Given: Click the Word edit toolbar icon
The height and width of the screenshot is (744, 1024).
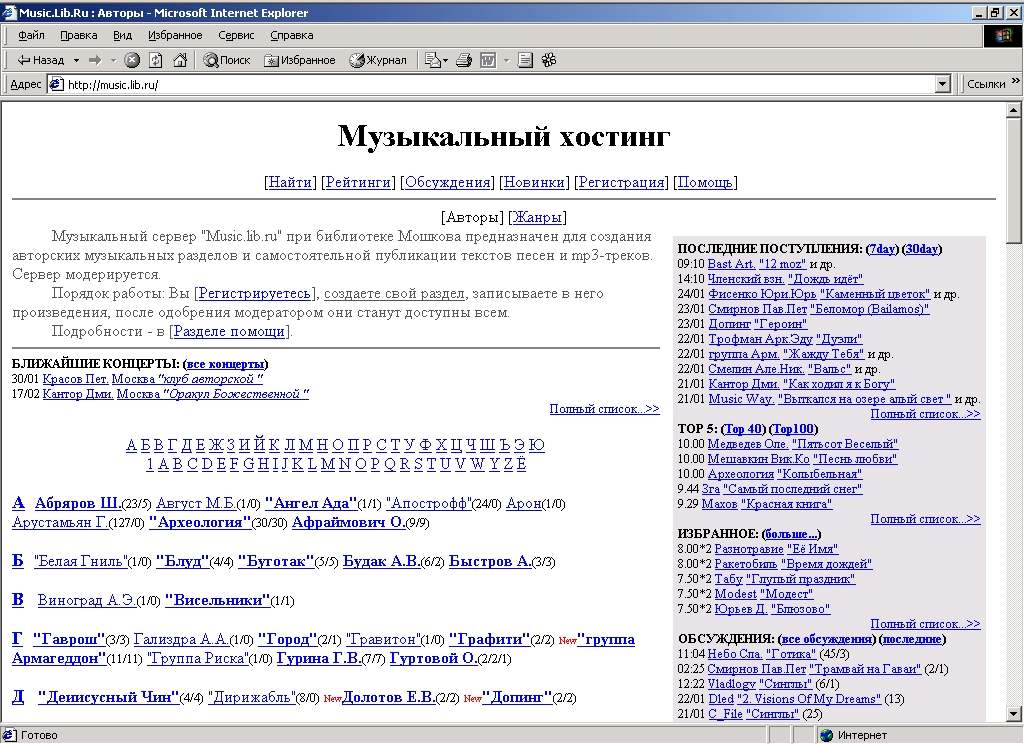Looking at the screenshot, I should [x=487, y=60].
